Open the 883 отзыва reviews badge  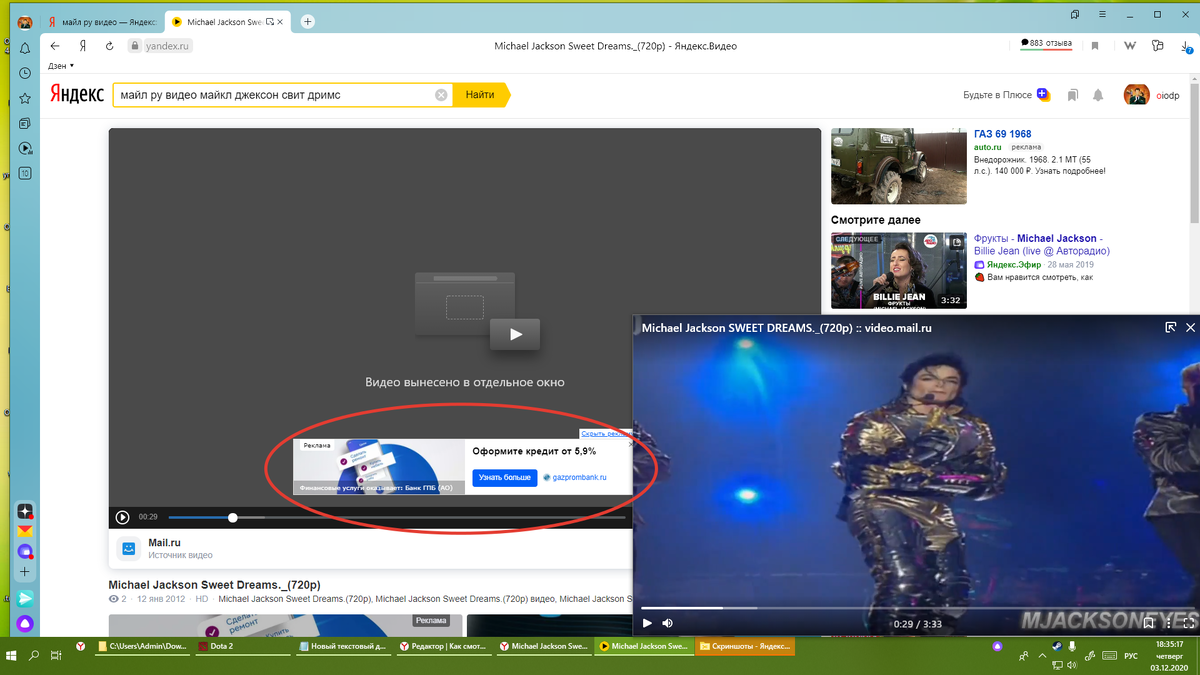click(x=1046, y=44)
